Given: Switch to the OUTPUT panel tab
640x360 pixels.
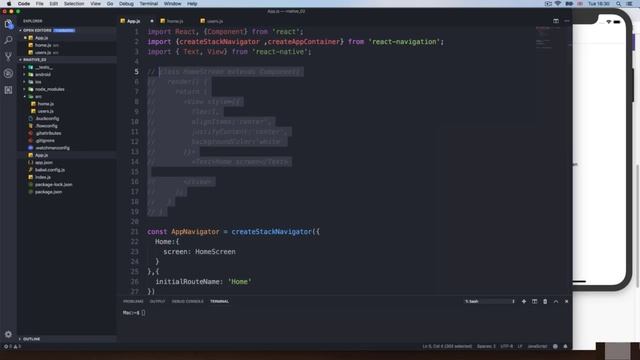Looking at the screenshot, I should click(x=157, y=302).
